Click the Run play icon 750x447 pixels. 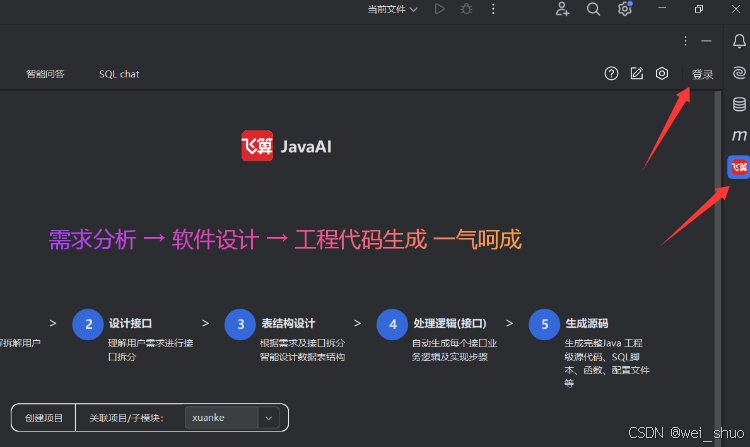(440, 9)
